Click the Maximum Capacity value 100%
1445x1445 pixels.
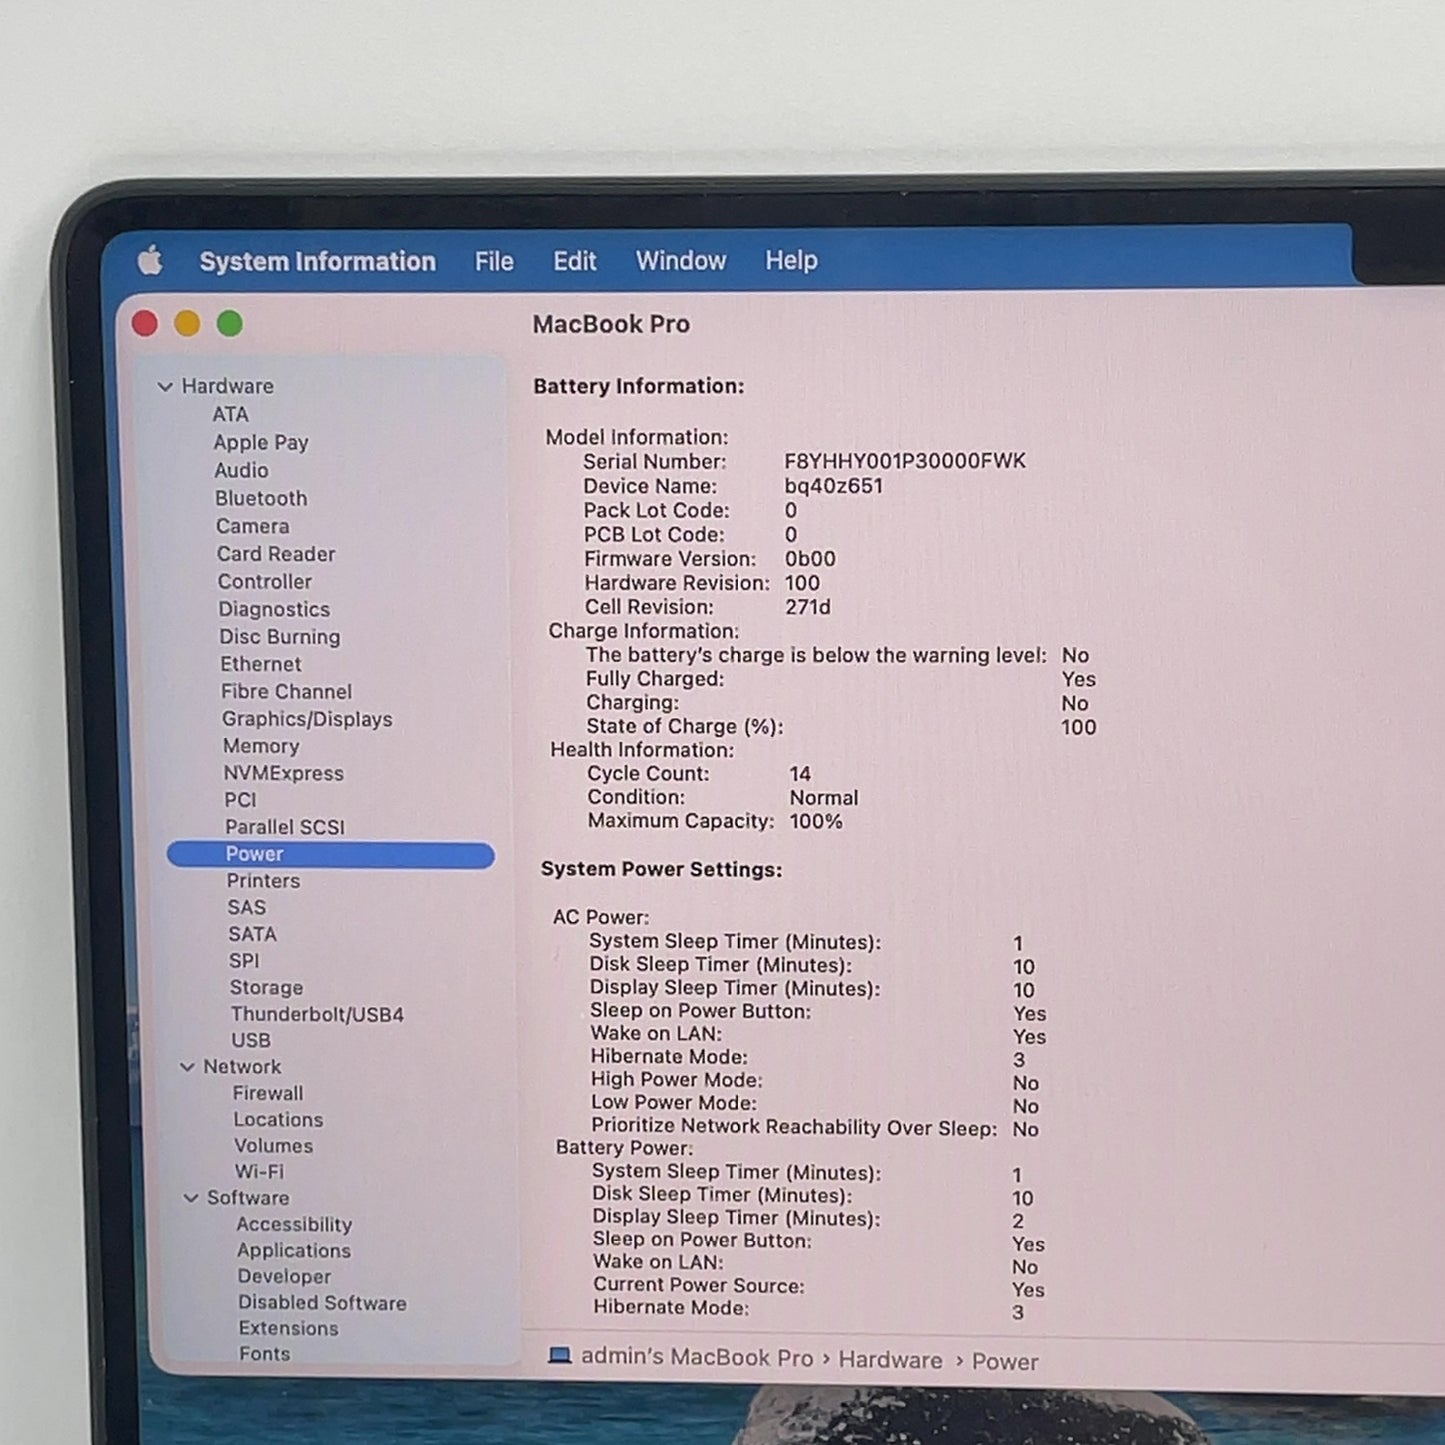click(816, 822)
